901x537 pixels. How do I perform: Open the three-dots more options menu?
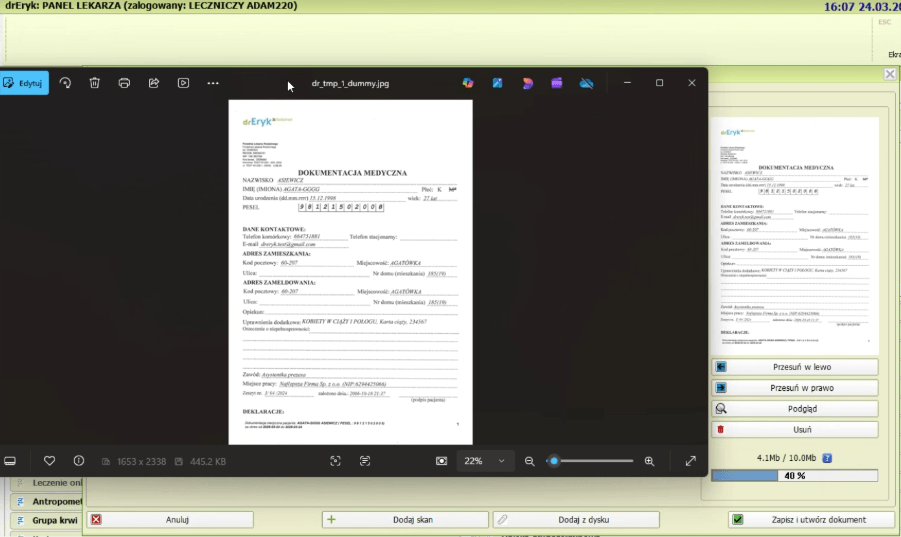[x=213, y=83]
